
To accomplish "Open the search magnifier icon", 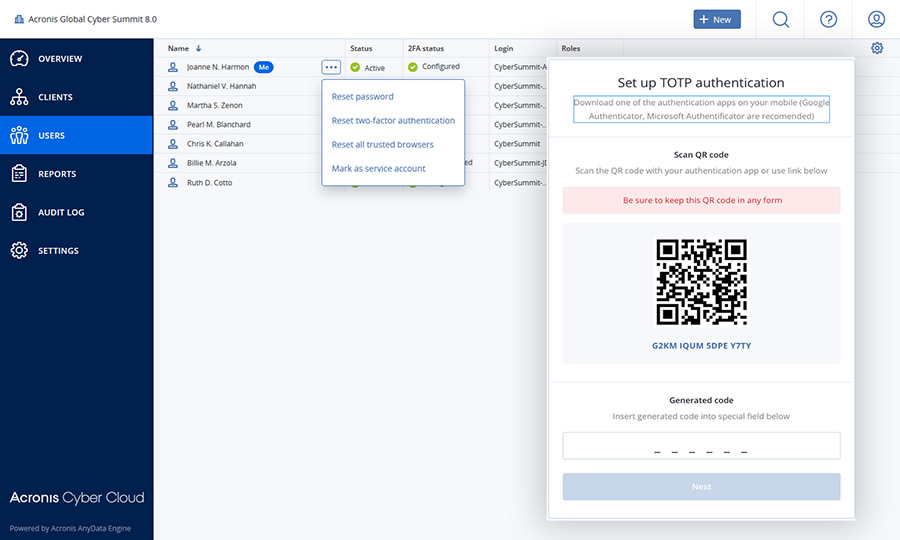I will 780,19.
